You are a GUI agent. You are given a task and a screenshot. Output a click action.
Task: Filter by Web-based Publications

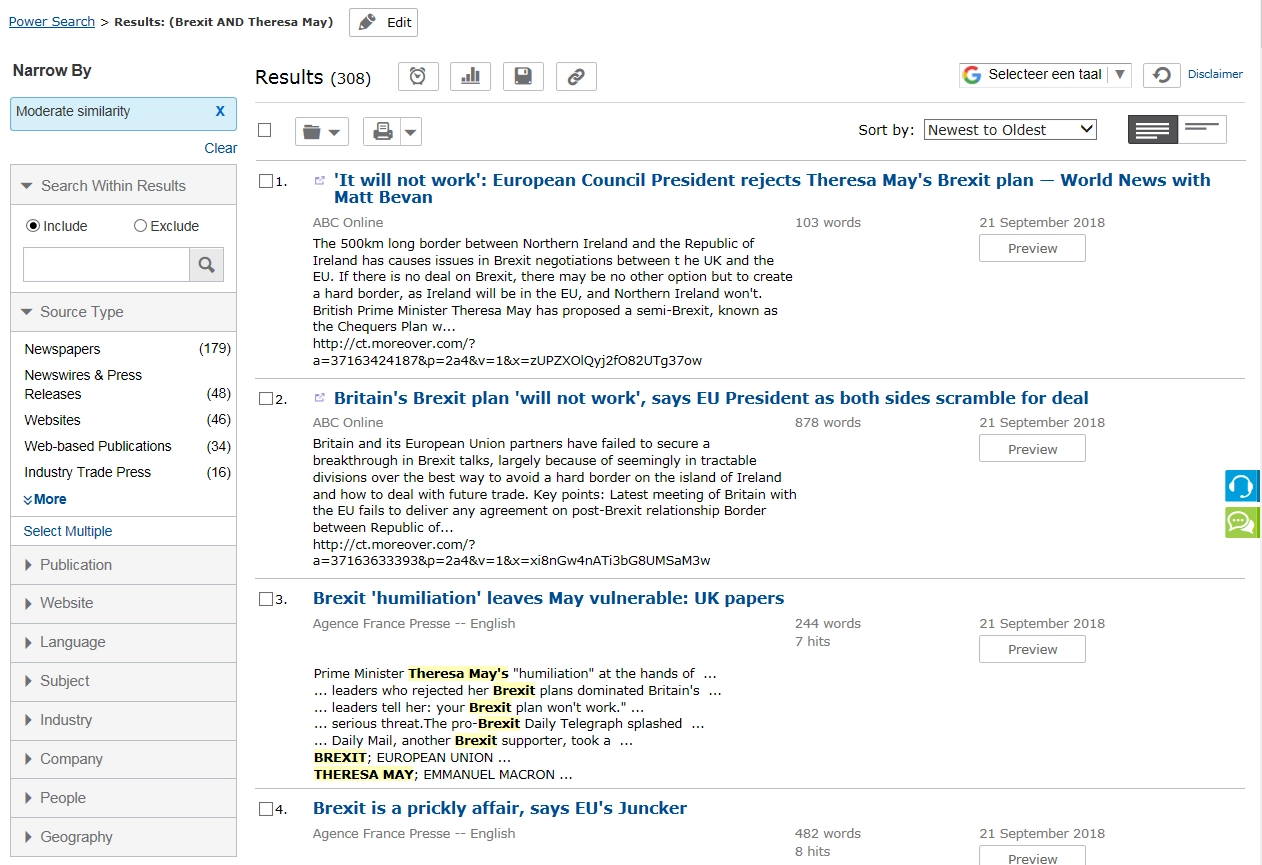coord(98,446)
